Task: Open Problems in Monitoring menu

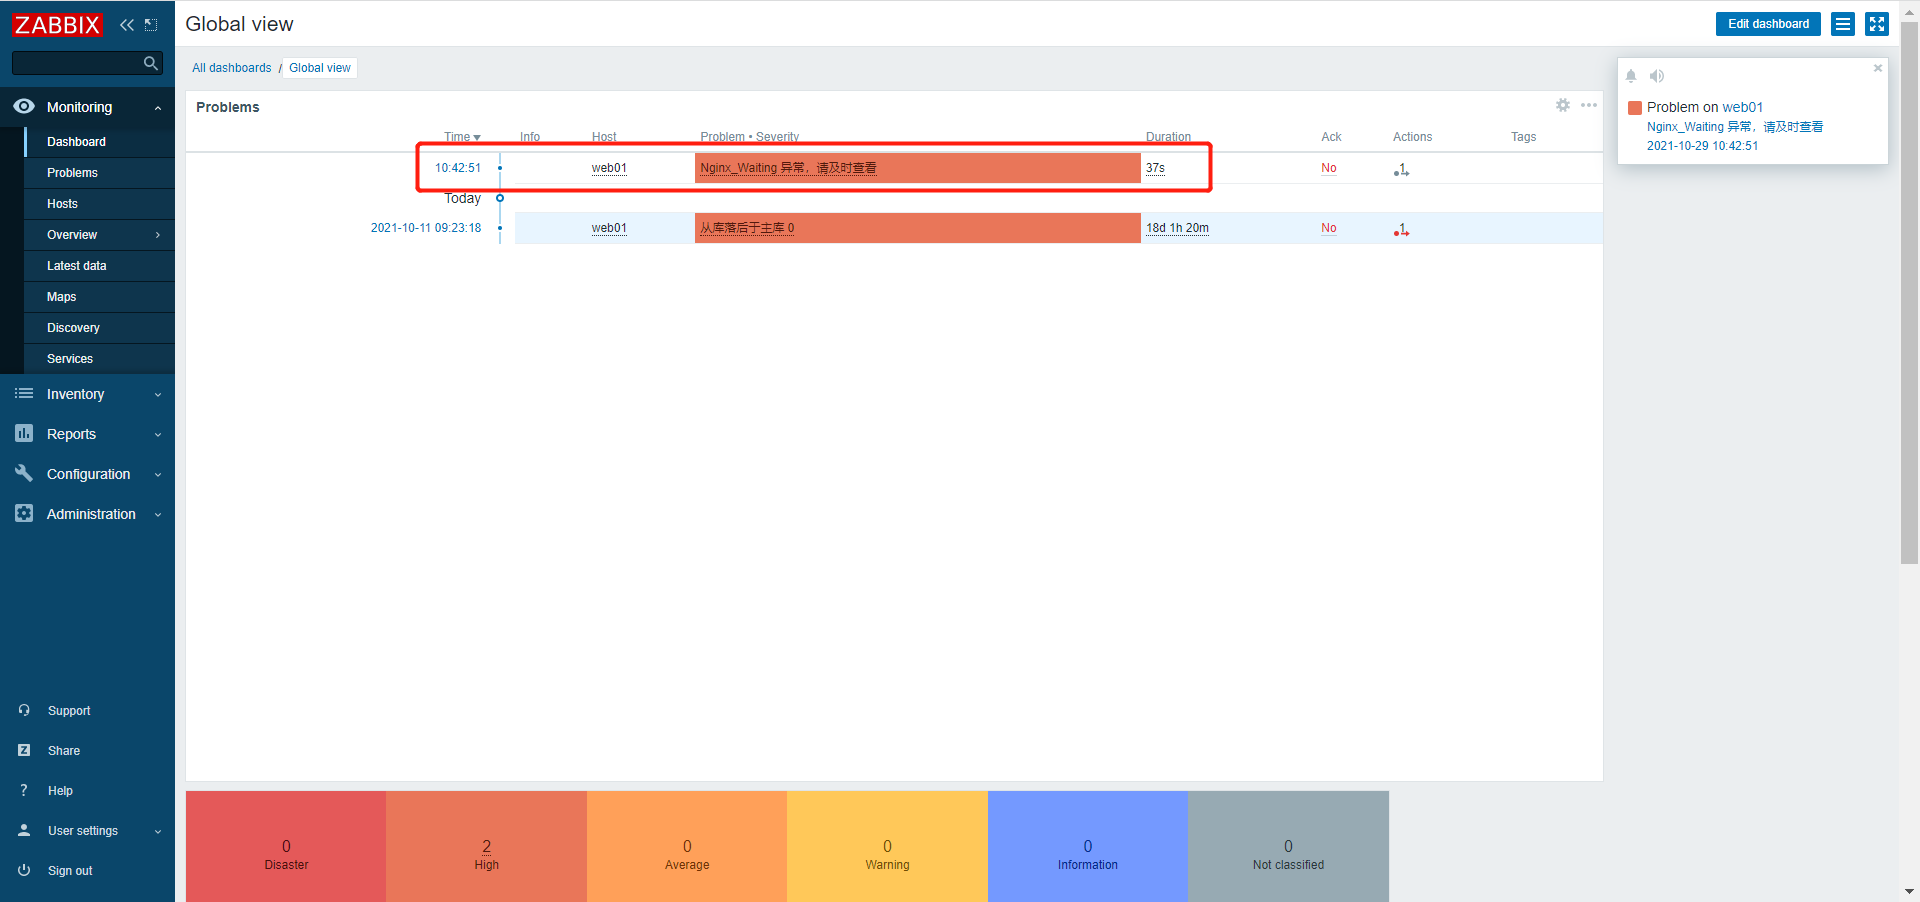Action: tap(72, 173)
